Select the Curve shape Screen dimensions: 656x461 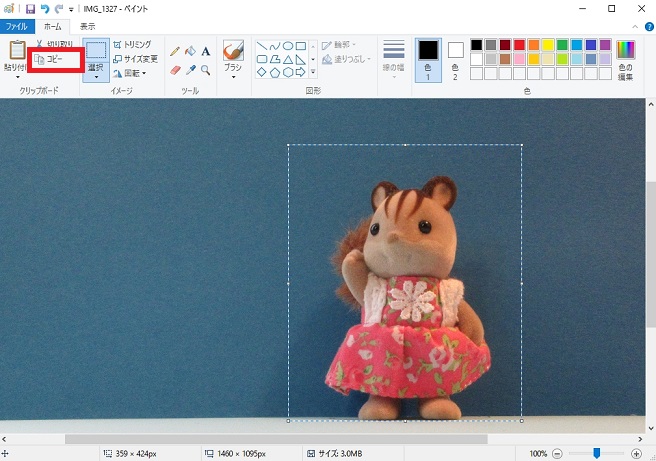tap(275, 46)
